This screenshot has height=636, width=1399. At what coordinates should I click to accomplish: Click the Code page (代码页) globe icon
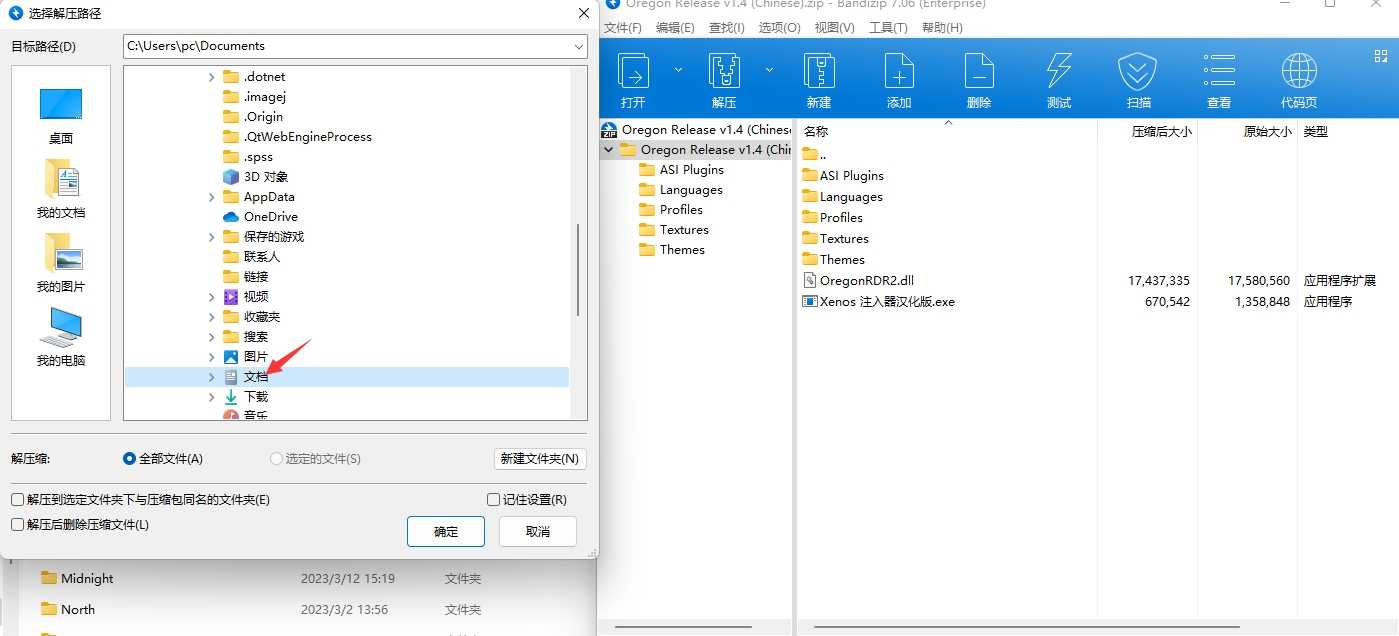(1299, 72)
